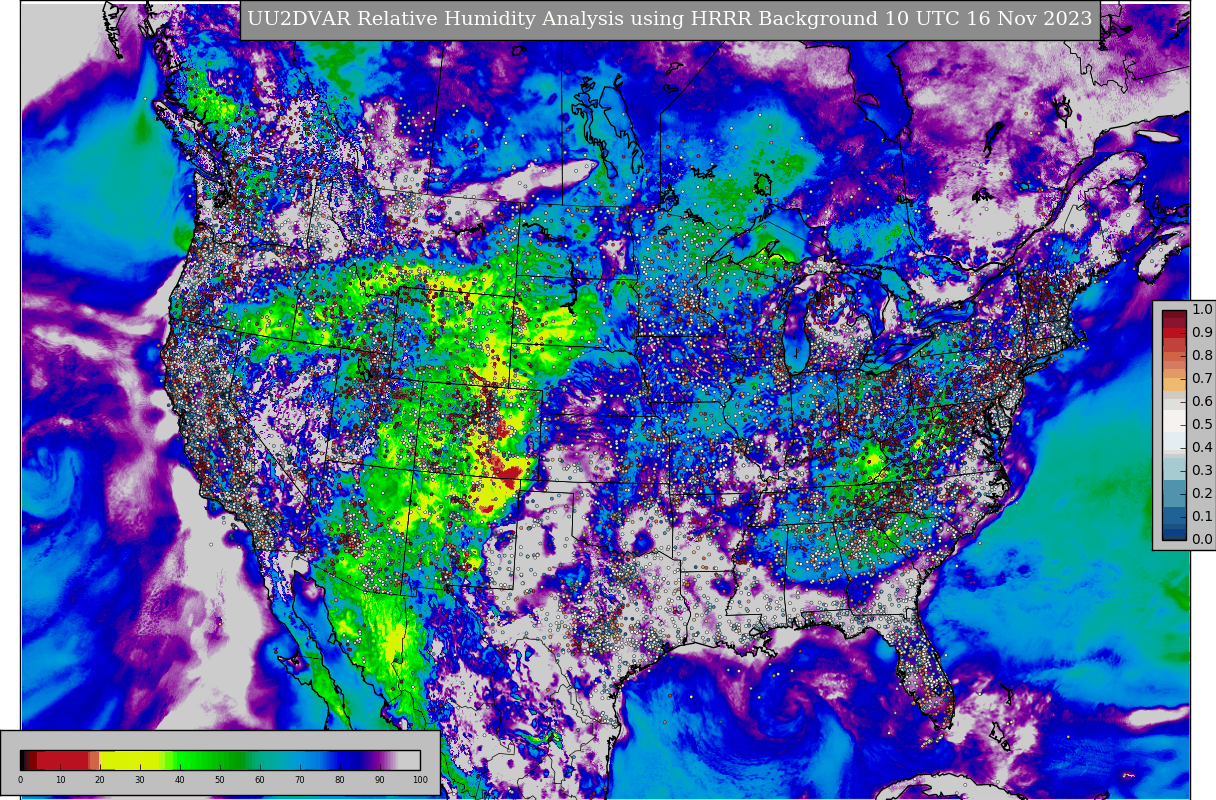Click the '80' tick label on the humidity scale
This screenshot has height=800, width=1216.
point(340,780)
